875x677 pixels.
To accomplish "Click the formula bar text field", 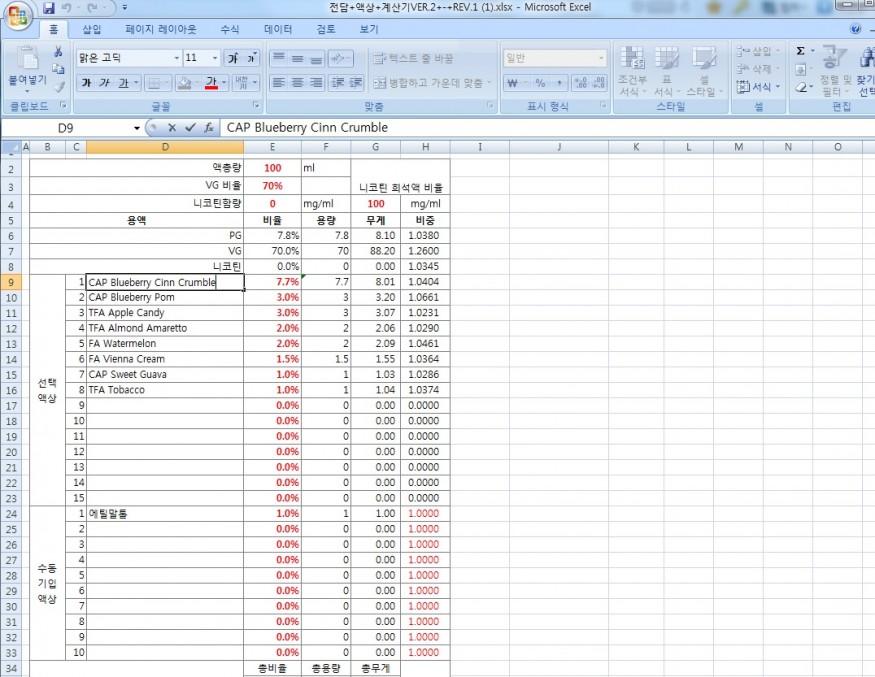I will 547,128.
